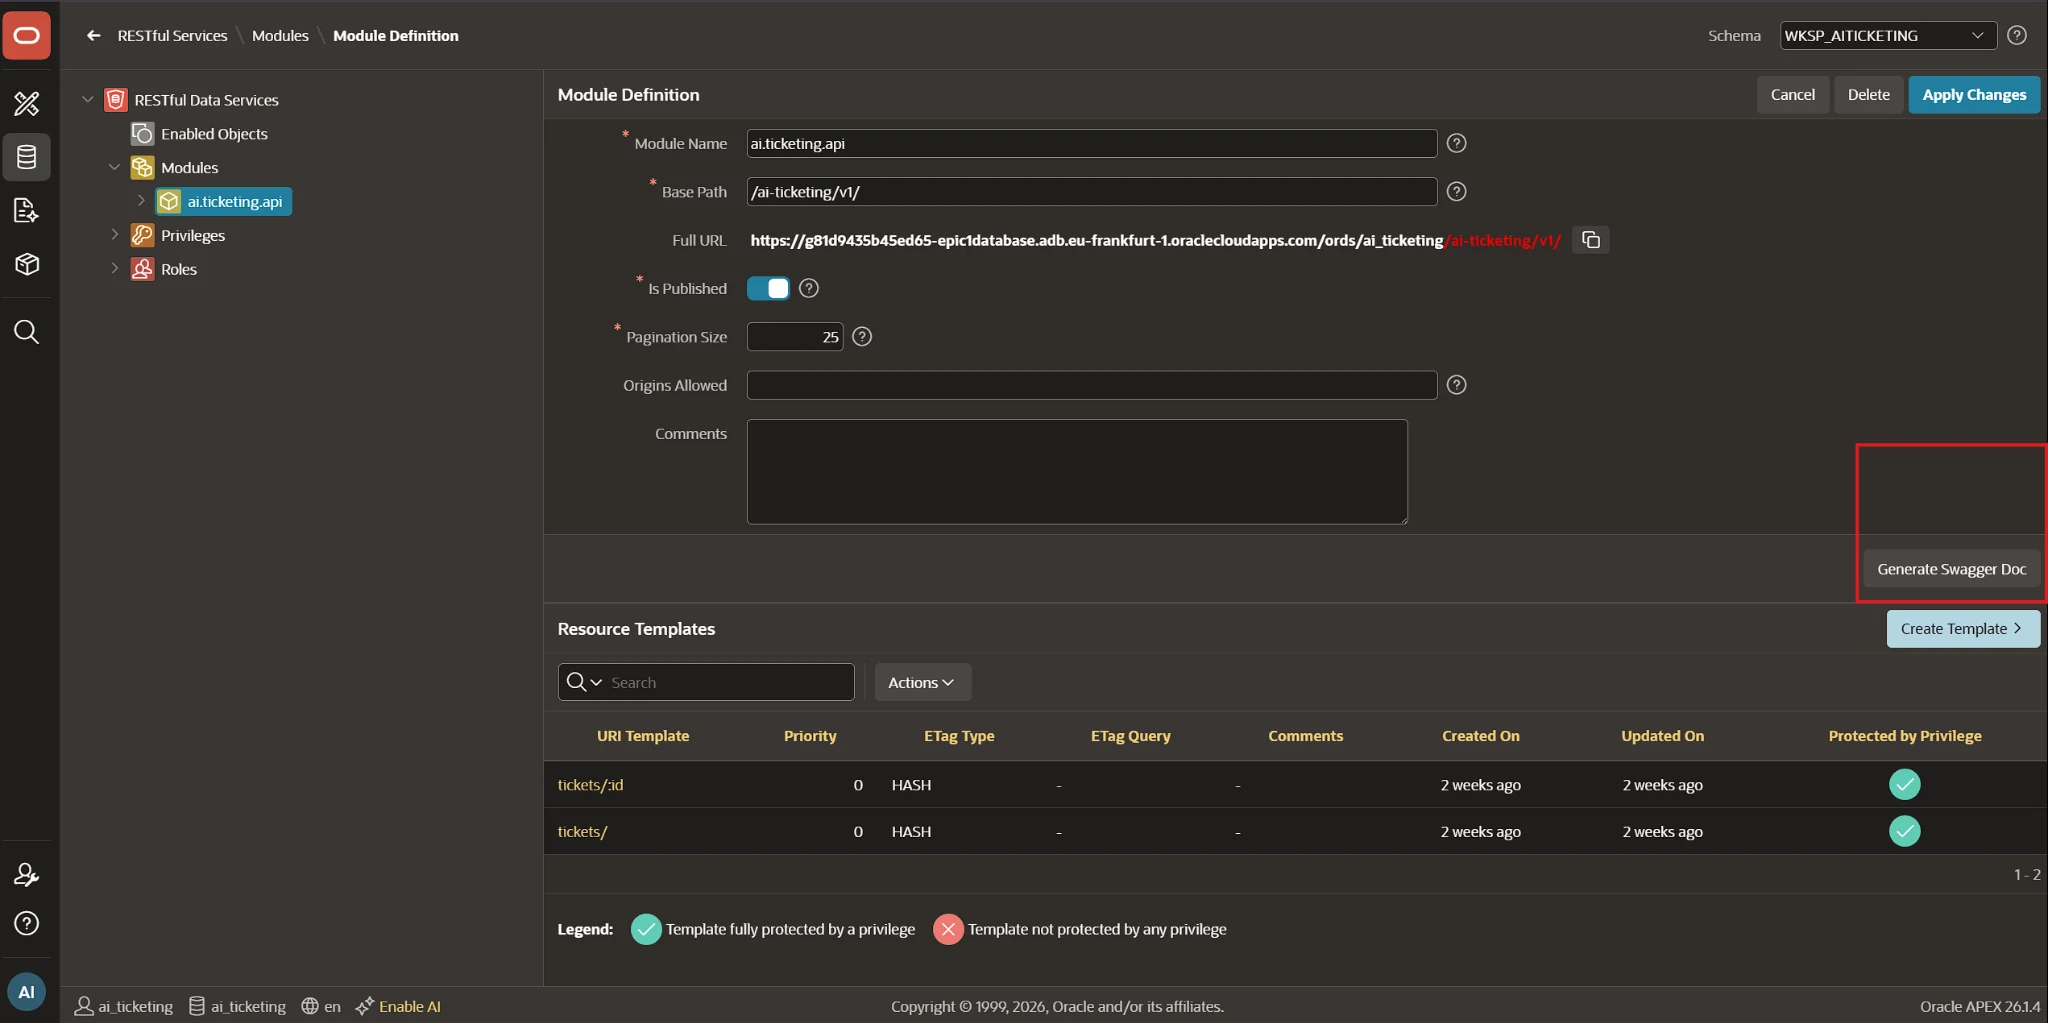Sort by URI Template column header
Image resolution: width=2048 pixels, height=1023 pixels.
click(643, 736)
